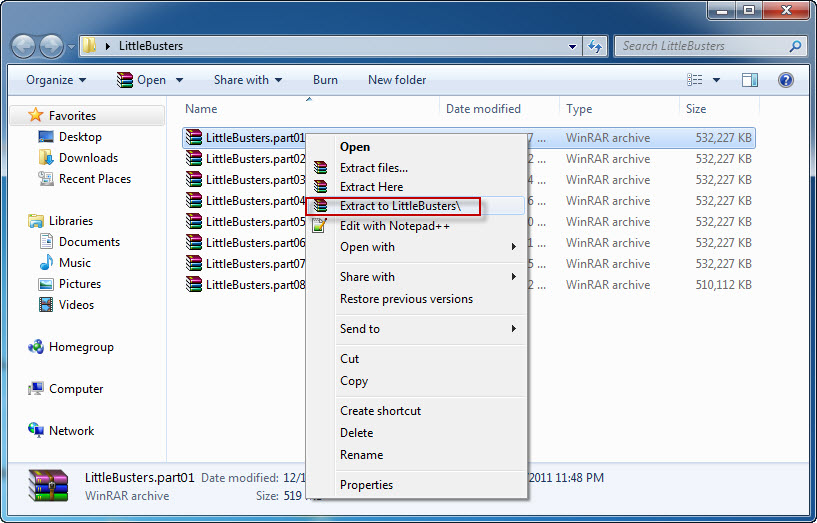This screenshot has height=523, width=817.
Task: Select LittleBusters.part02 archive icon
Action: (193, 158)
